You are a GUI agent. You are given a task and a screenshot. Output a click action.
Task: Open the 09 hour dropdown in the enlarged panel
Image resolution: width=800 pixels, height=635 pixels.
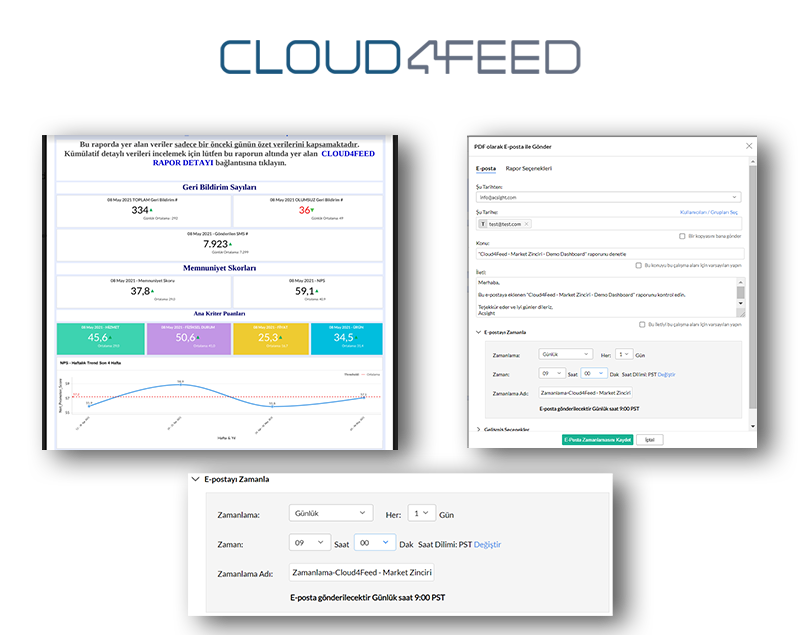click(309, 543)
